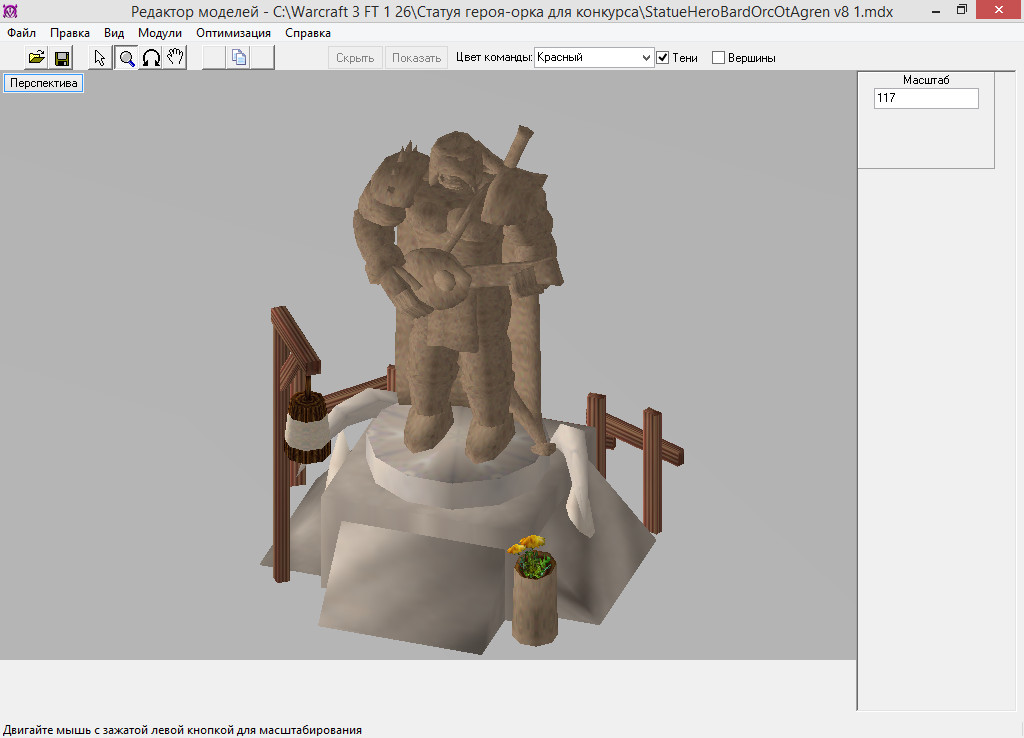Select the arrow pointer selection tool
This screenshot has width=1024, height=738.
pyautogui.click(x=99, y=57)
